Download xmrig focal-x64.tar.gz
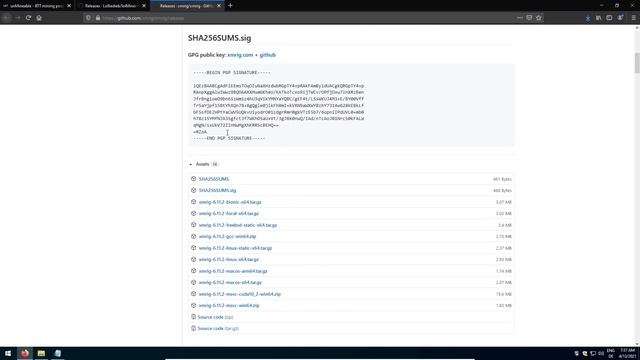Viewport: 640px width, 360px height. (x=229, y=213)
